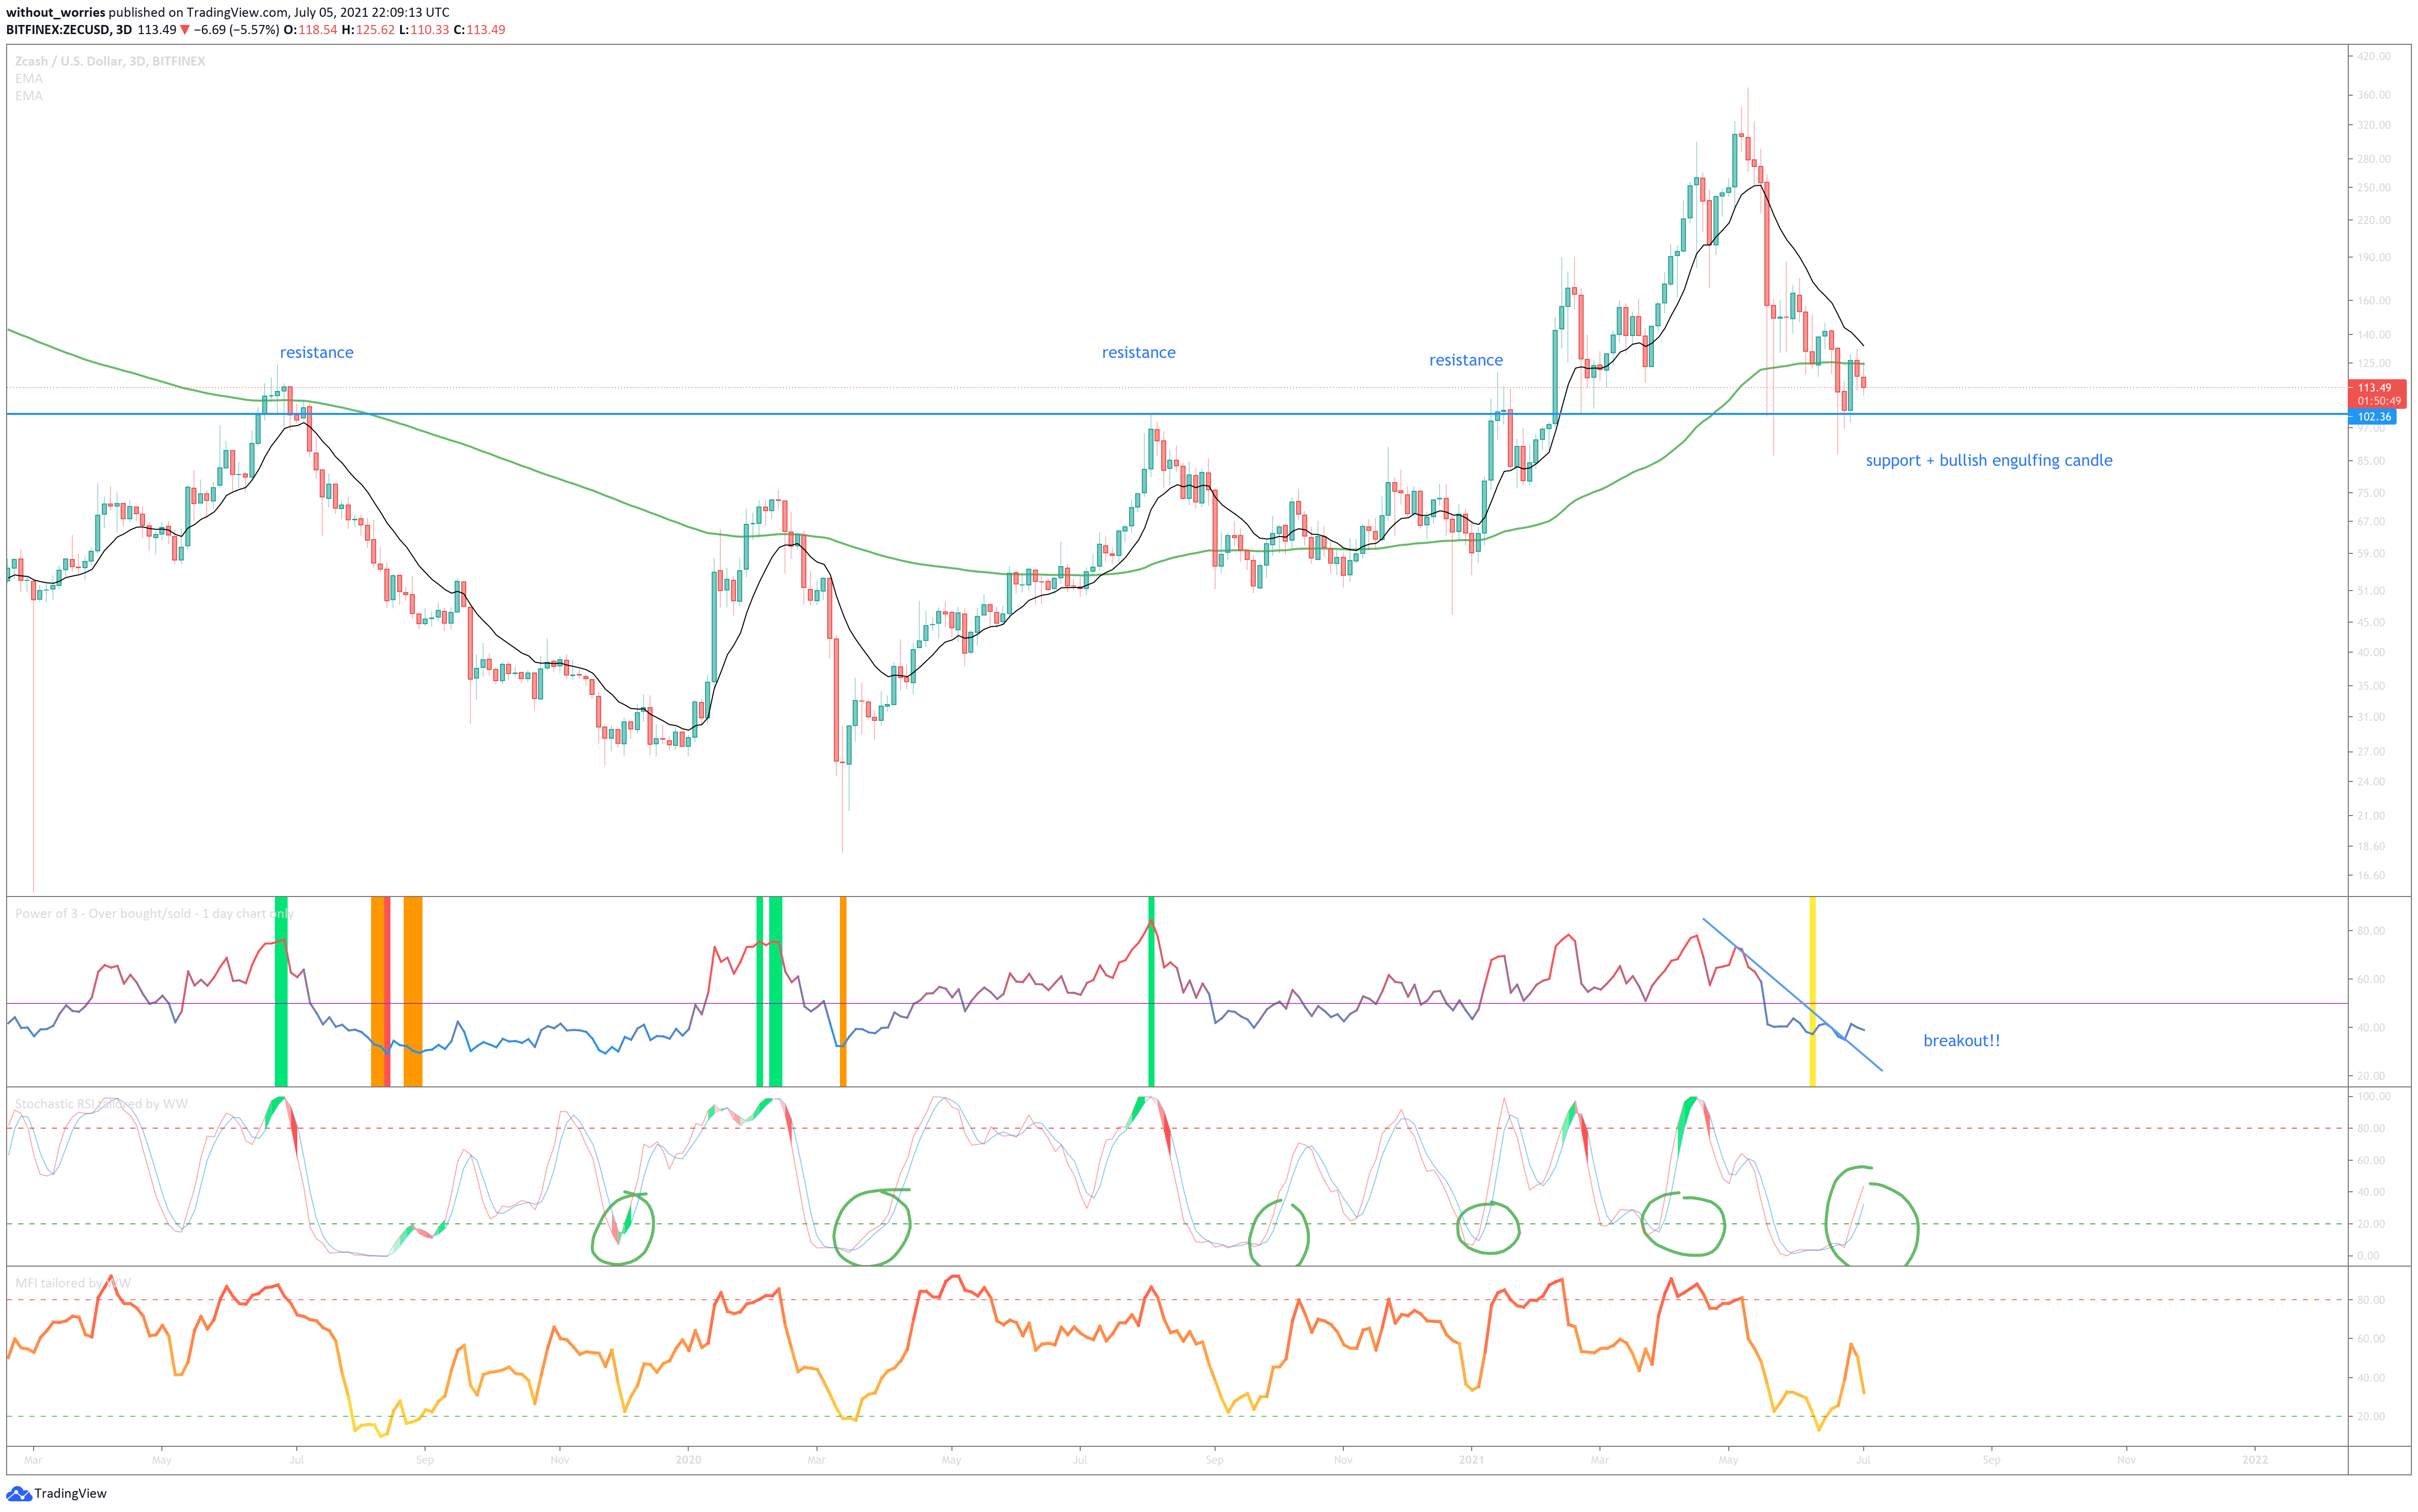Click the 'Zcash / U.S. Dollar, 3D, BITFINEX' title
This screenshot has height=1512, width=2418.
(x=110, y=61)
